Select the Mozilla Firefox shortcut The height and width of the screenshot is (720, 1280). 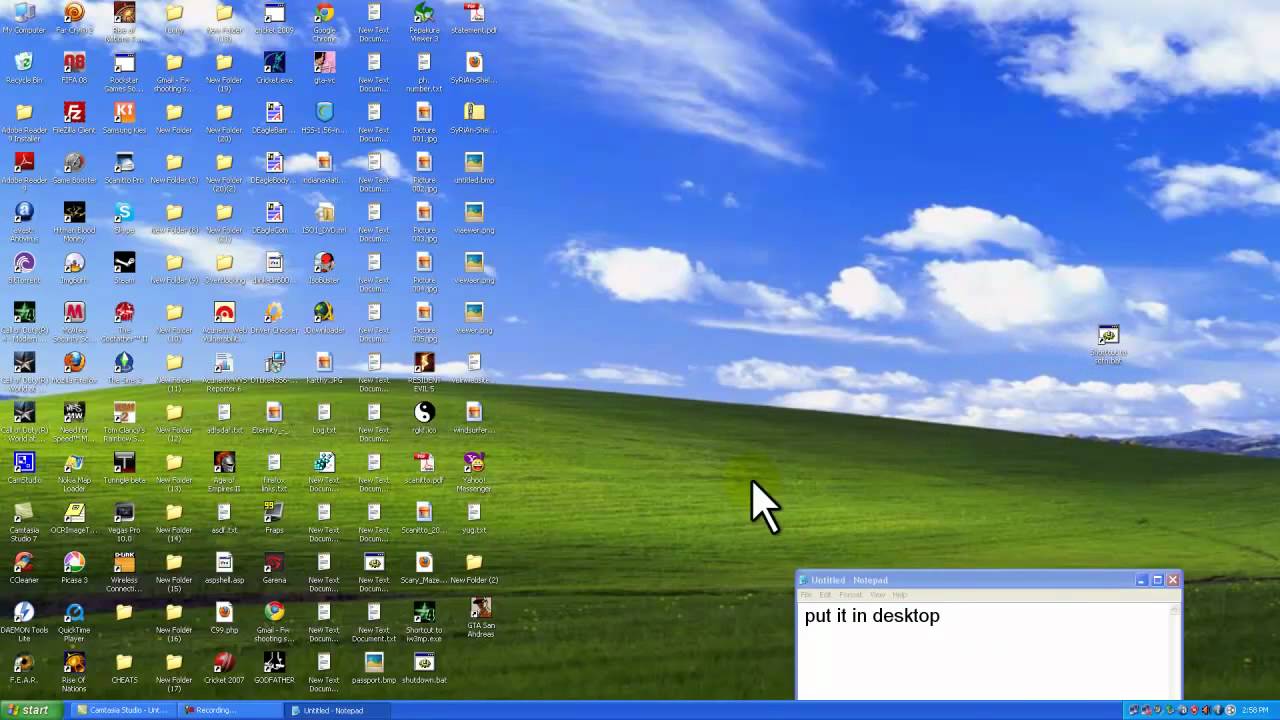click(74, 369)
